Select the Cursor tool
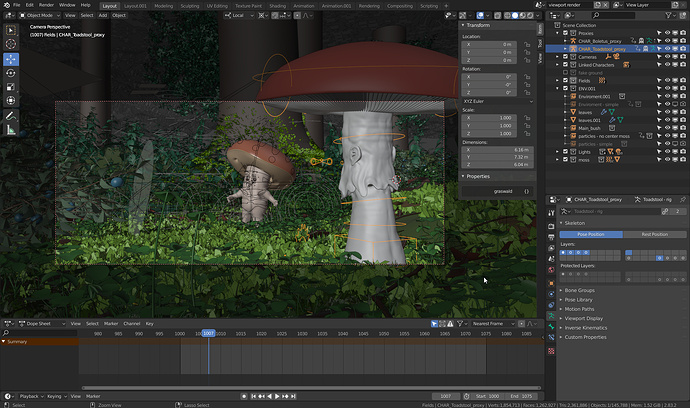 point(11,44)
